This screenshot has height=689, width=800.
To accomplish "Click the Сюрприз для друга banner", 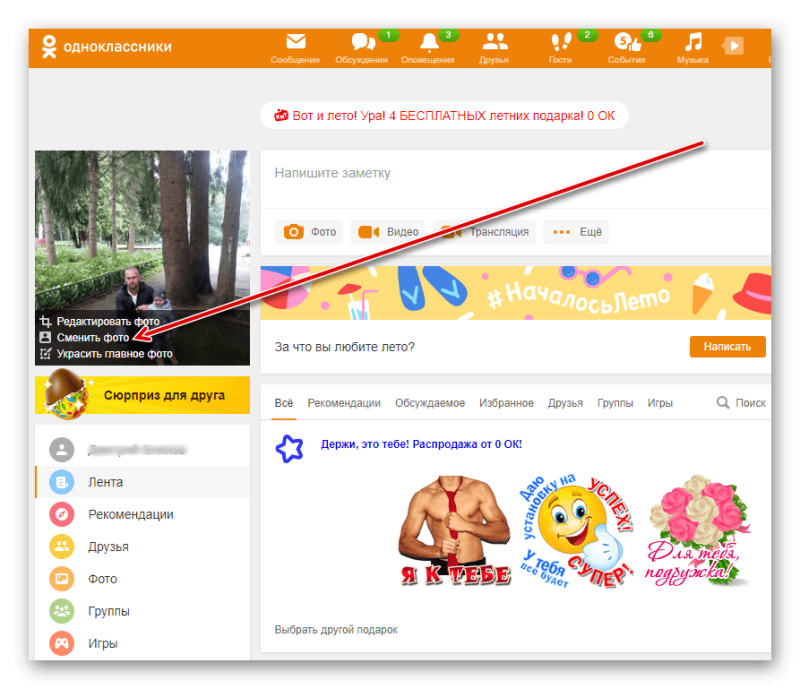I will 142,395.
